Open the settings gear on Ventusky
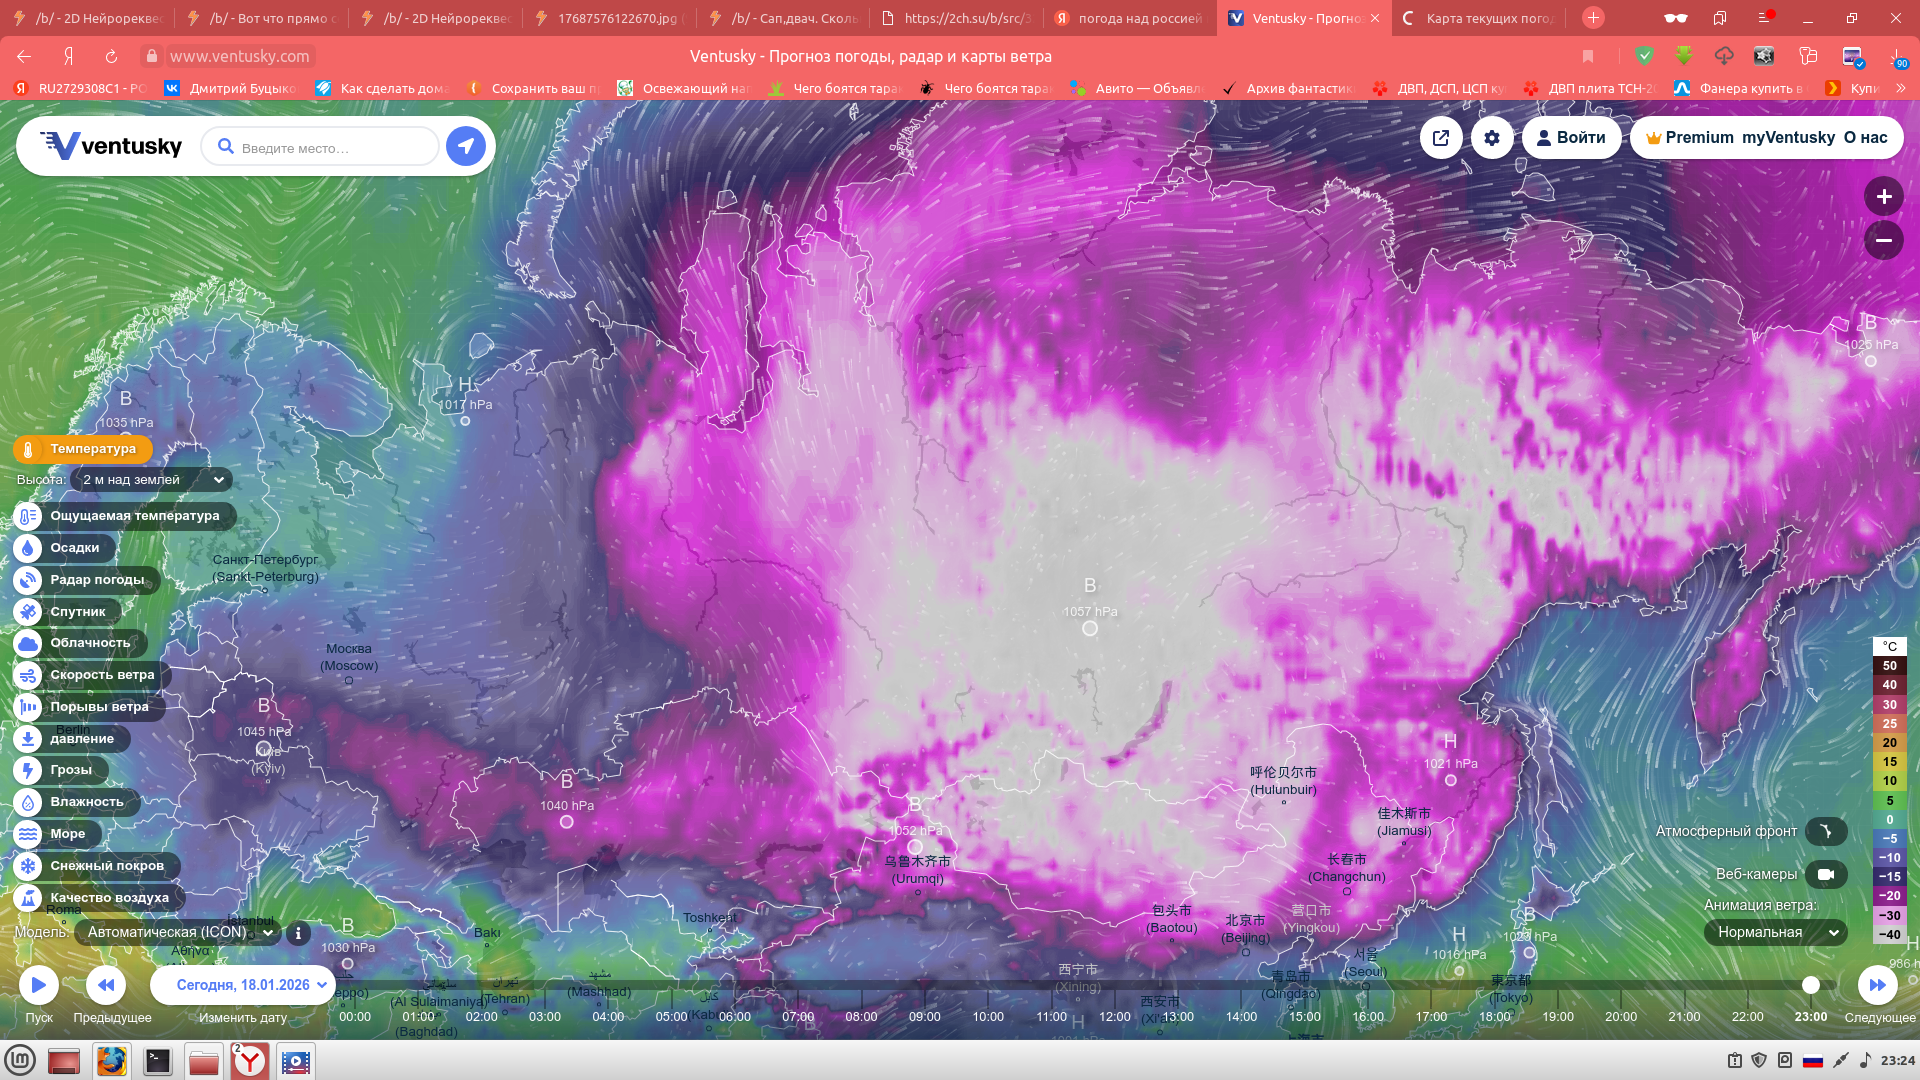 1492,138
